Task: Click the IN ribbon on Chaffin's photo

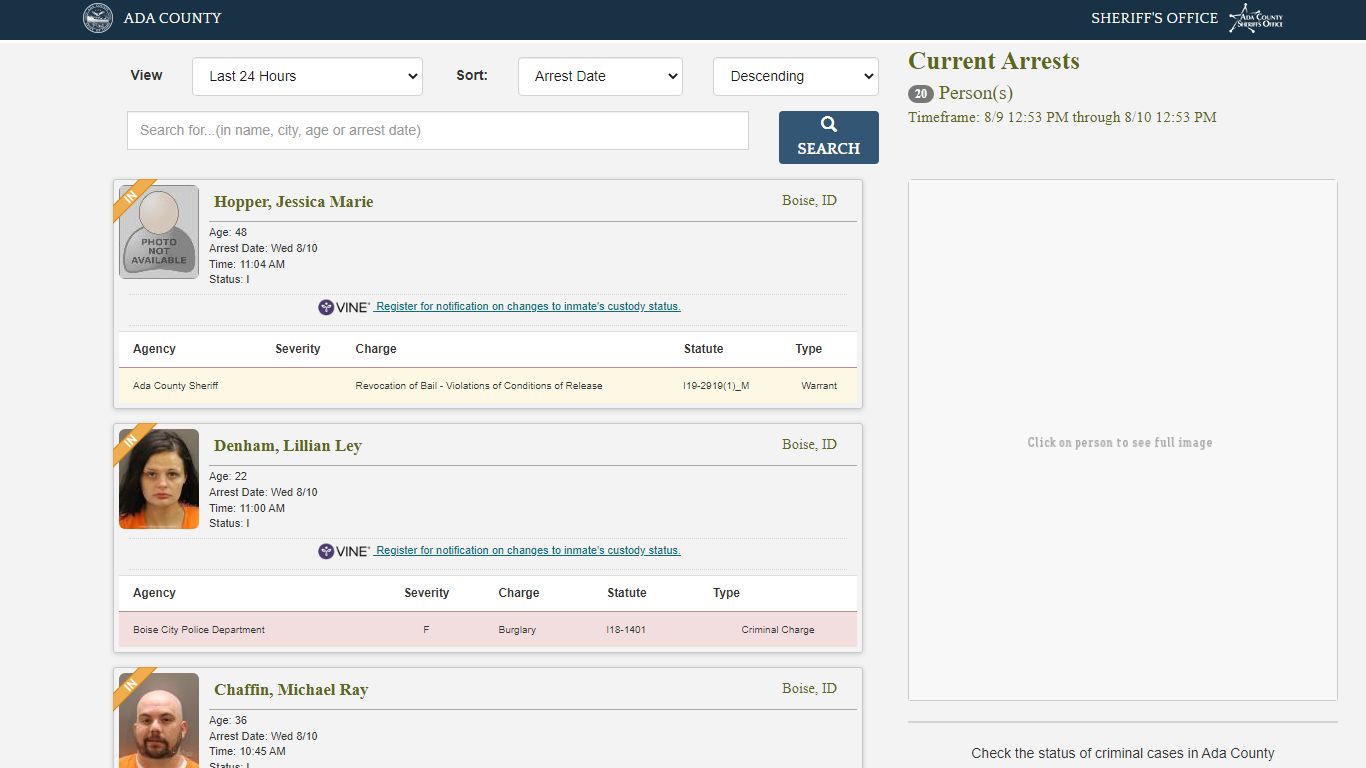Action: point(134,688)
